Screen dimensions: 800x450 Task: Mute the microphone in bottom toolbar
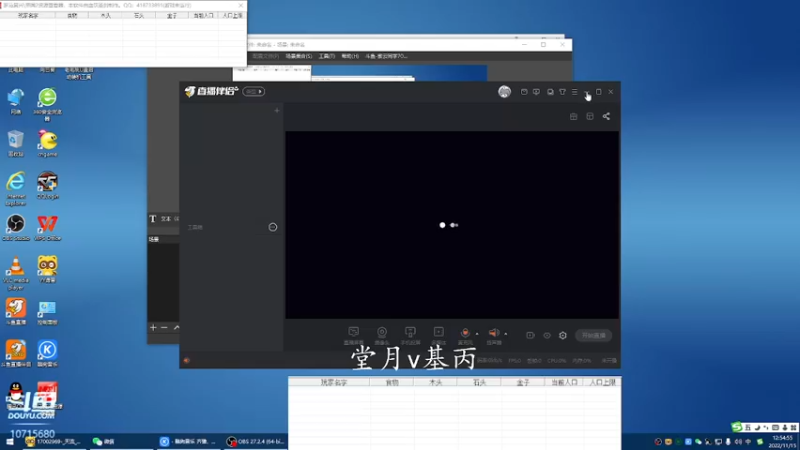click(465, 333)
